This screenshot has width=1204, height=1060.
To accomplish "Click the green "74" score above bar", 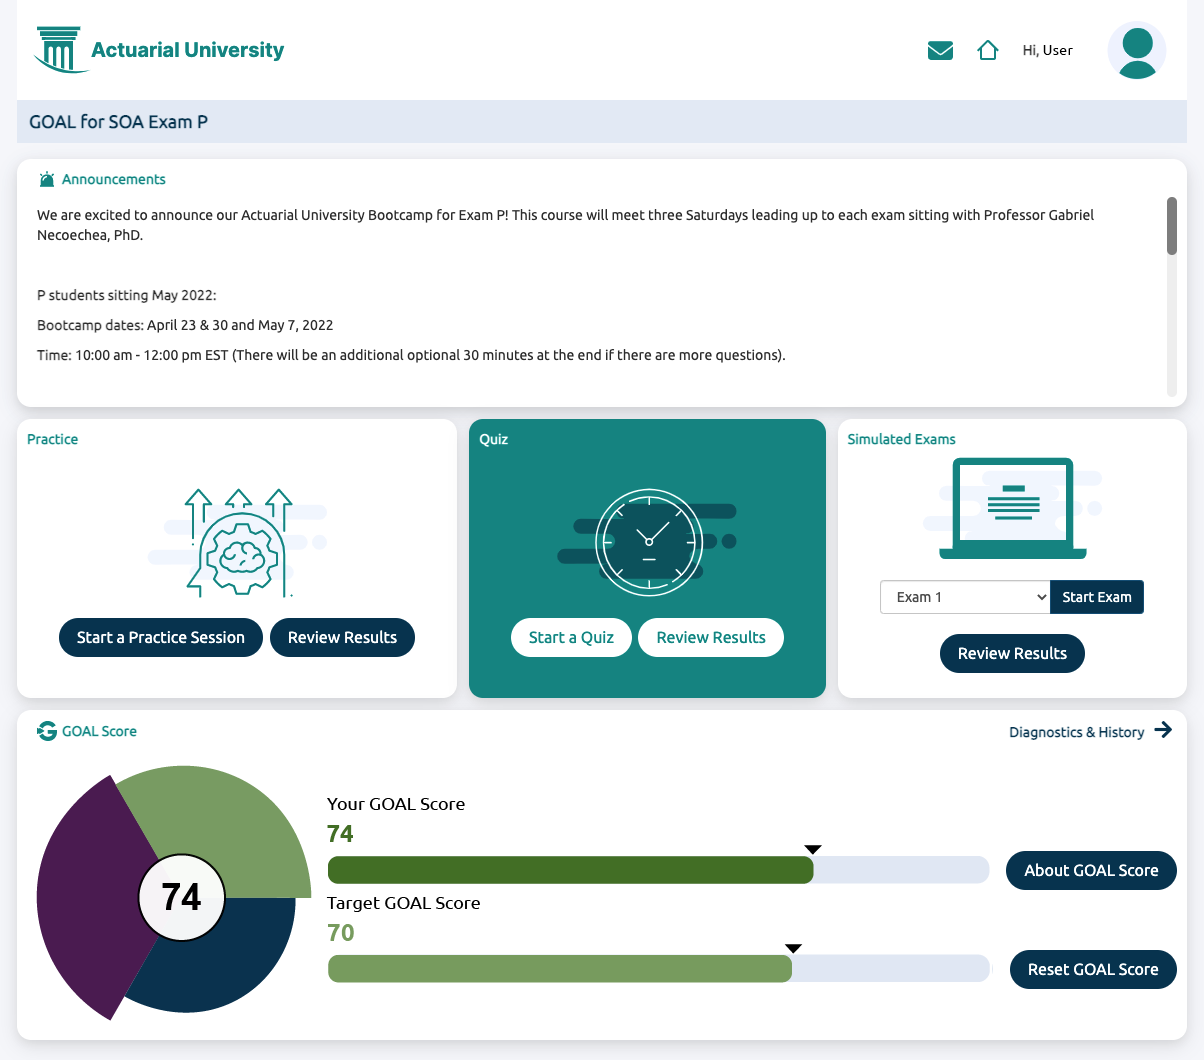I will [x=340, y=834].
